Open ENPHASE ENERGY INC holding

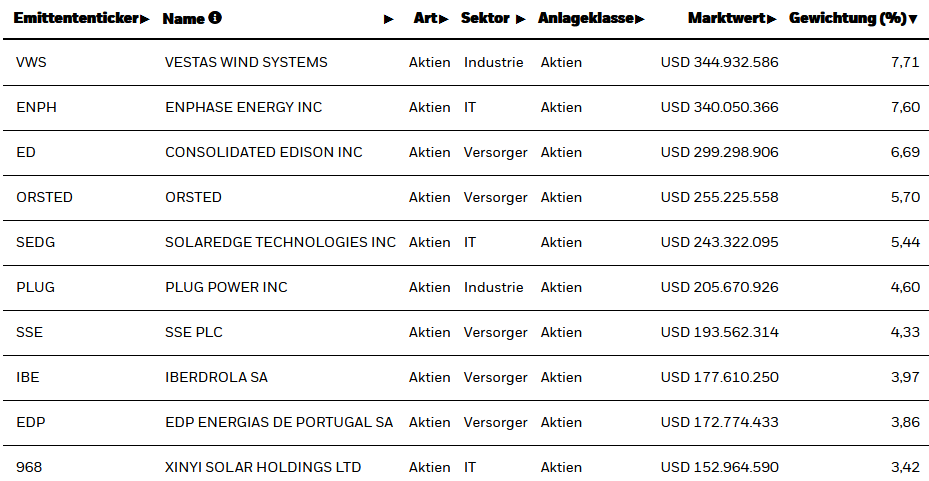click(x=243, y=107)
